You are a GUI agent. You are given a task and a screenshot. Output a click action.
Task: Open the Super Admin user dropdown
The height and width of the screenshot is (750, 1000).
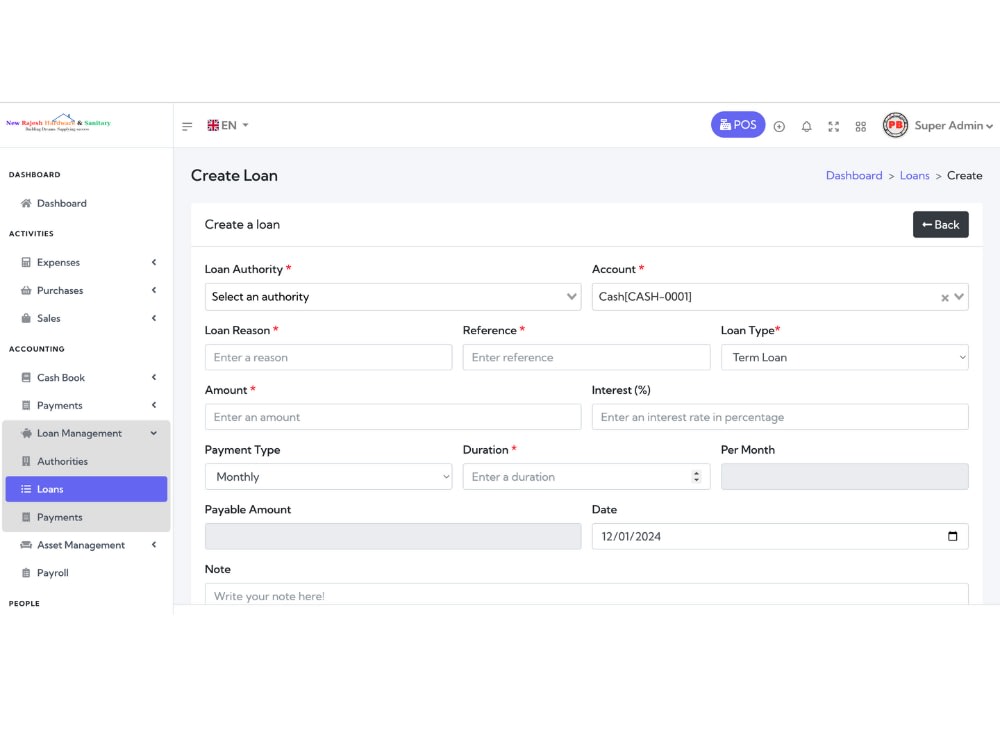click(x=953, y=126)
